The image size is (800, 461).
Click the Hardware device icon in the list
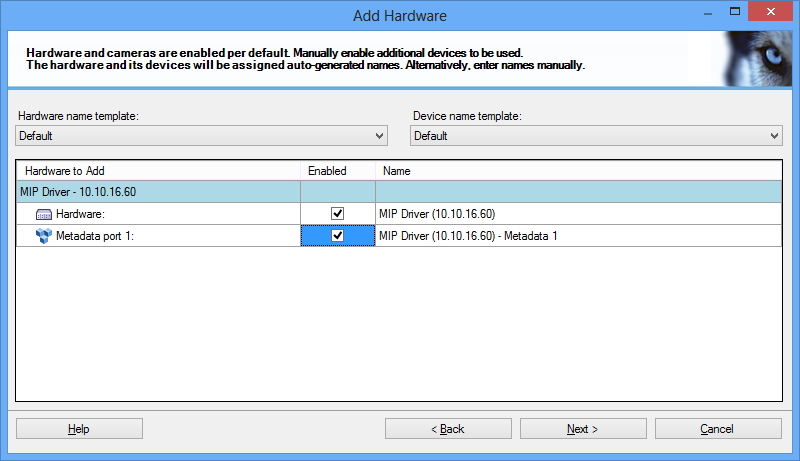point(44,214)
